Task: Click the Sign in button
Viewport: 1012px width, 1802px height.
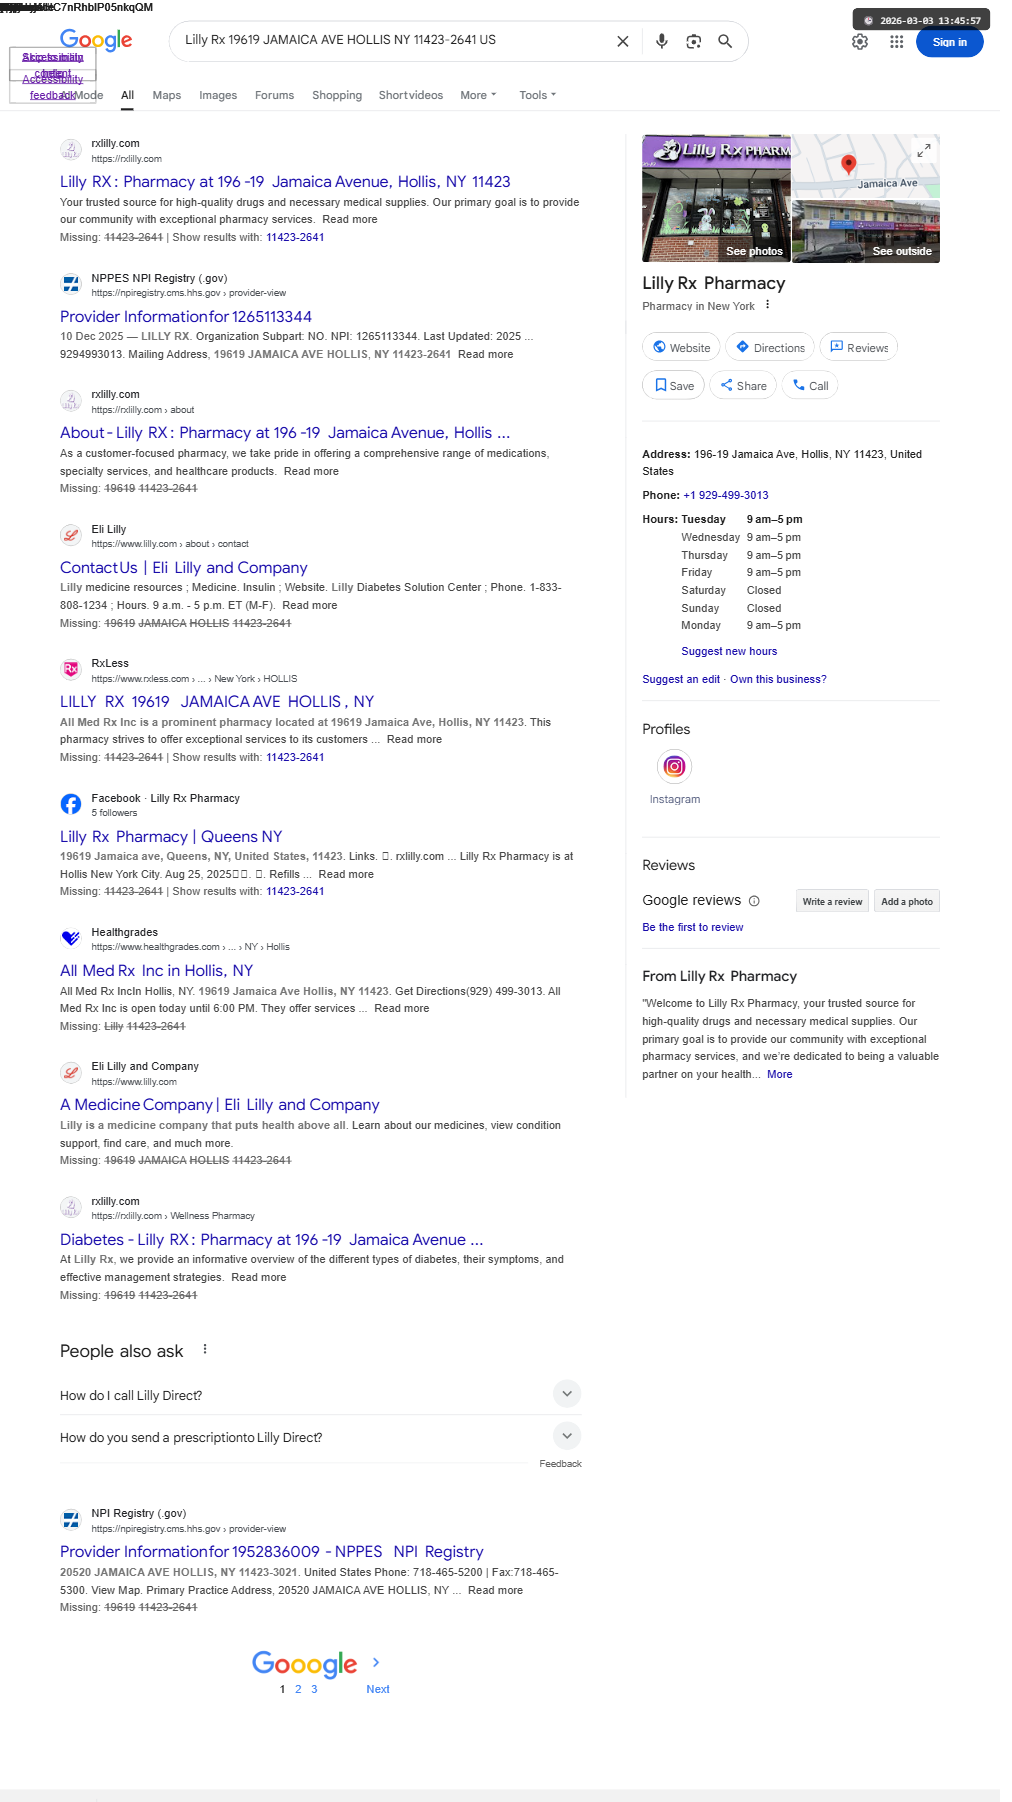Action: pyautogui.click(x=950, y=42)
